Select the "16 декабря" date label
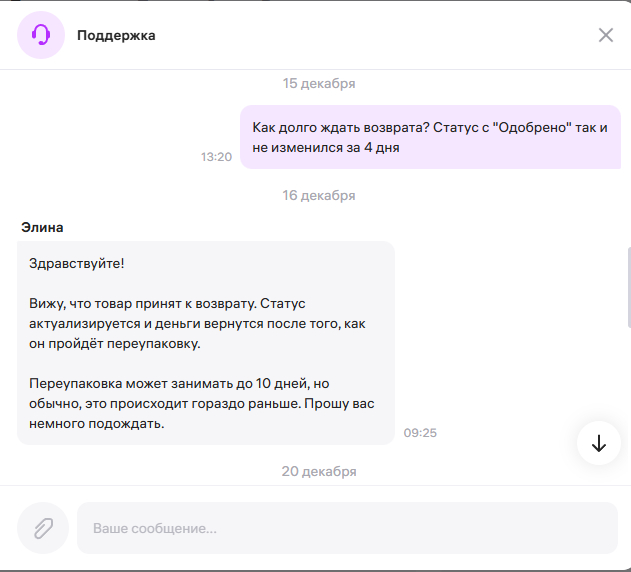This screenshot has width=631, height=572. click(x=319, y=195)
